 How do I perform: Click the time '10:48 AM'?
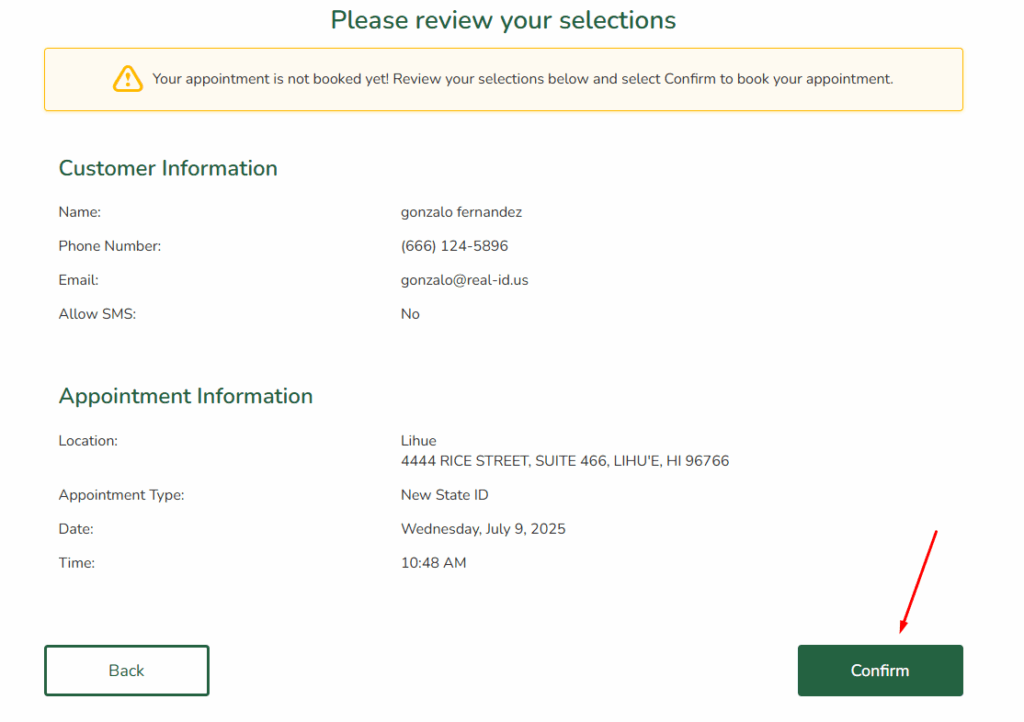433,563
